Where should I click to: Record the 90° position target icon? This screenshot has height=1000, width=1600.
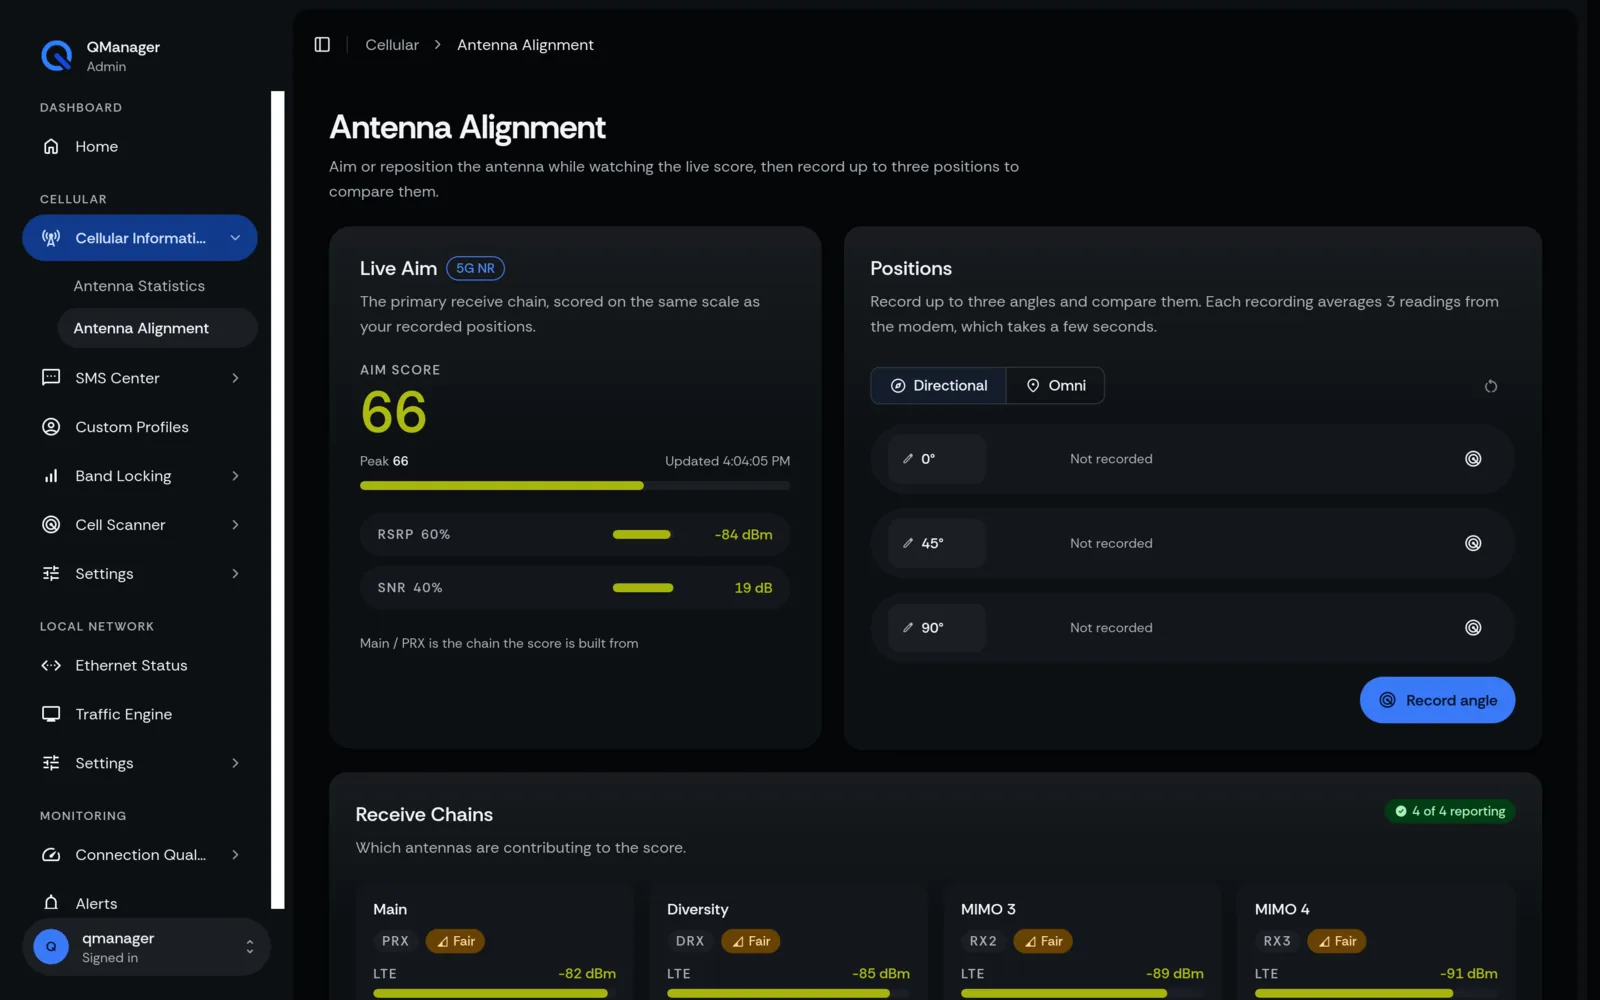pos(1473,628)
